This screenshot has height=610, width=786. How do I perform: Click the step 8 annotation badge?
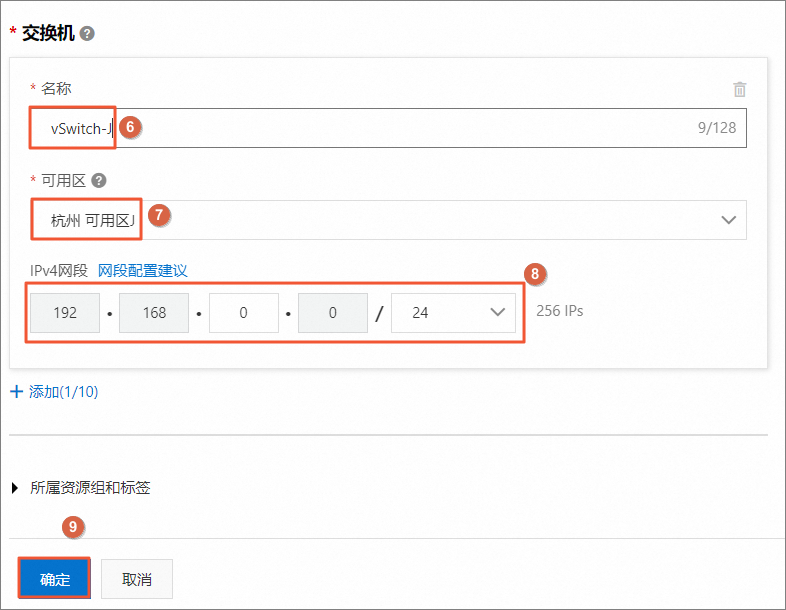point(535,273)
